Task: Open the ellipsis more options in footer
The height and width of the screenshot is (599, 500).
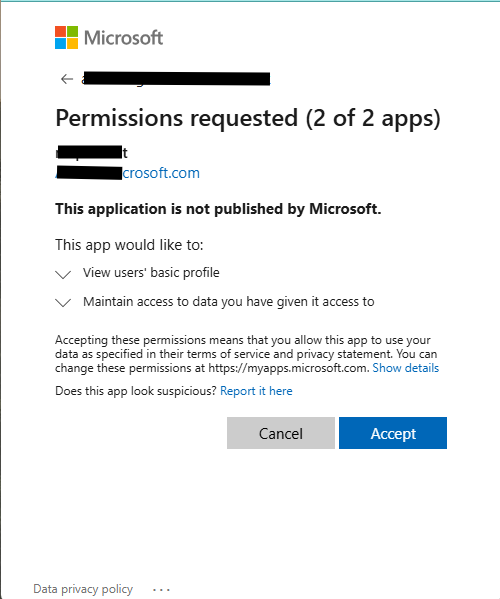Action: click(x=161, y=590)
